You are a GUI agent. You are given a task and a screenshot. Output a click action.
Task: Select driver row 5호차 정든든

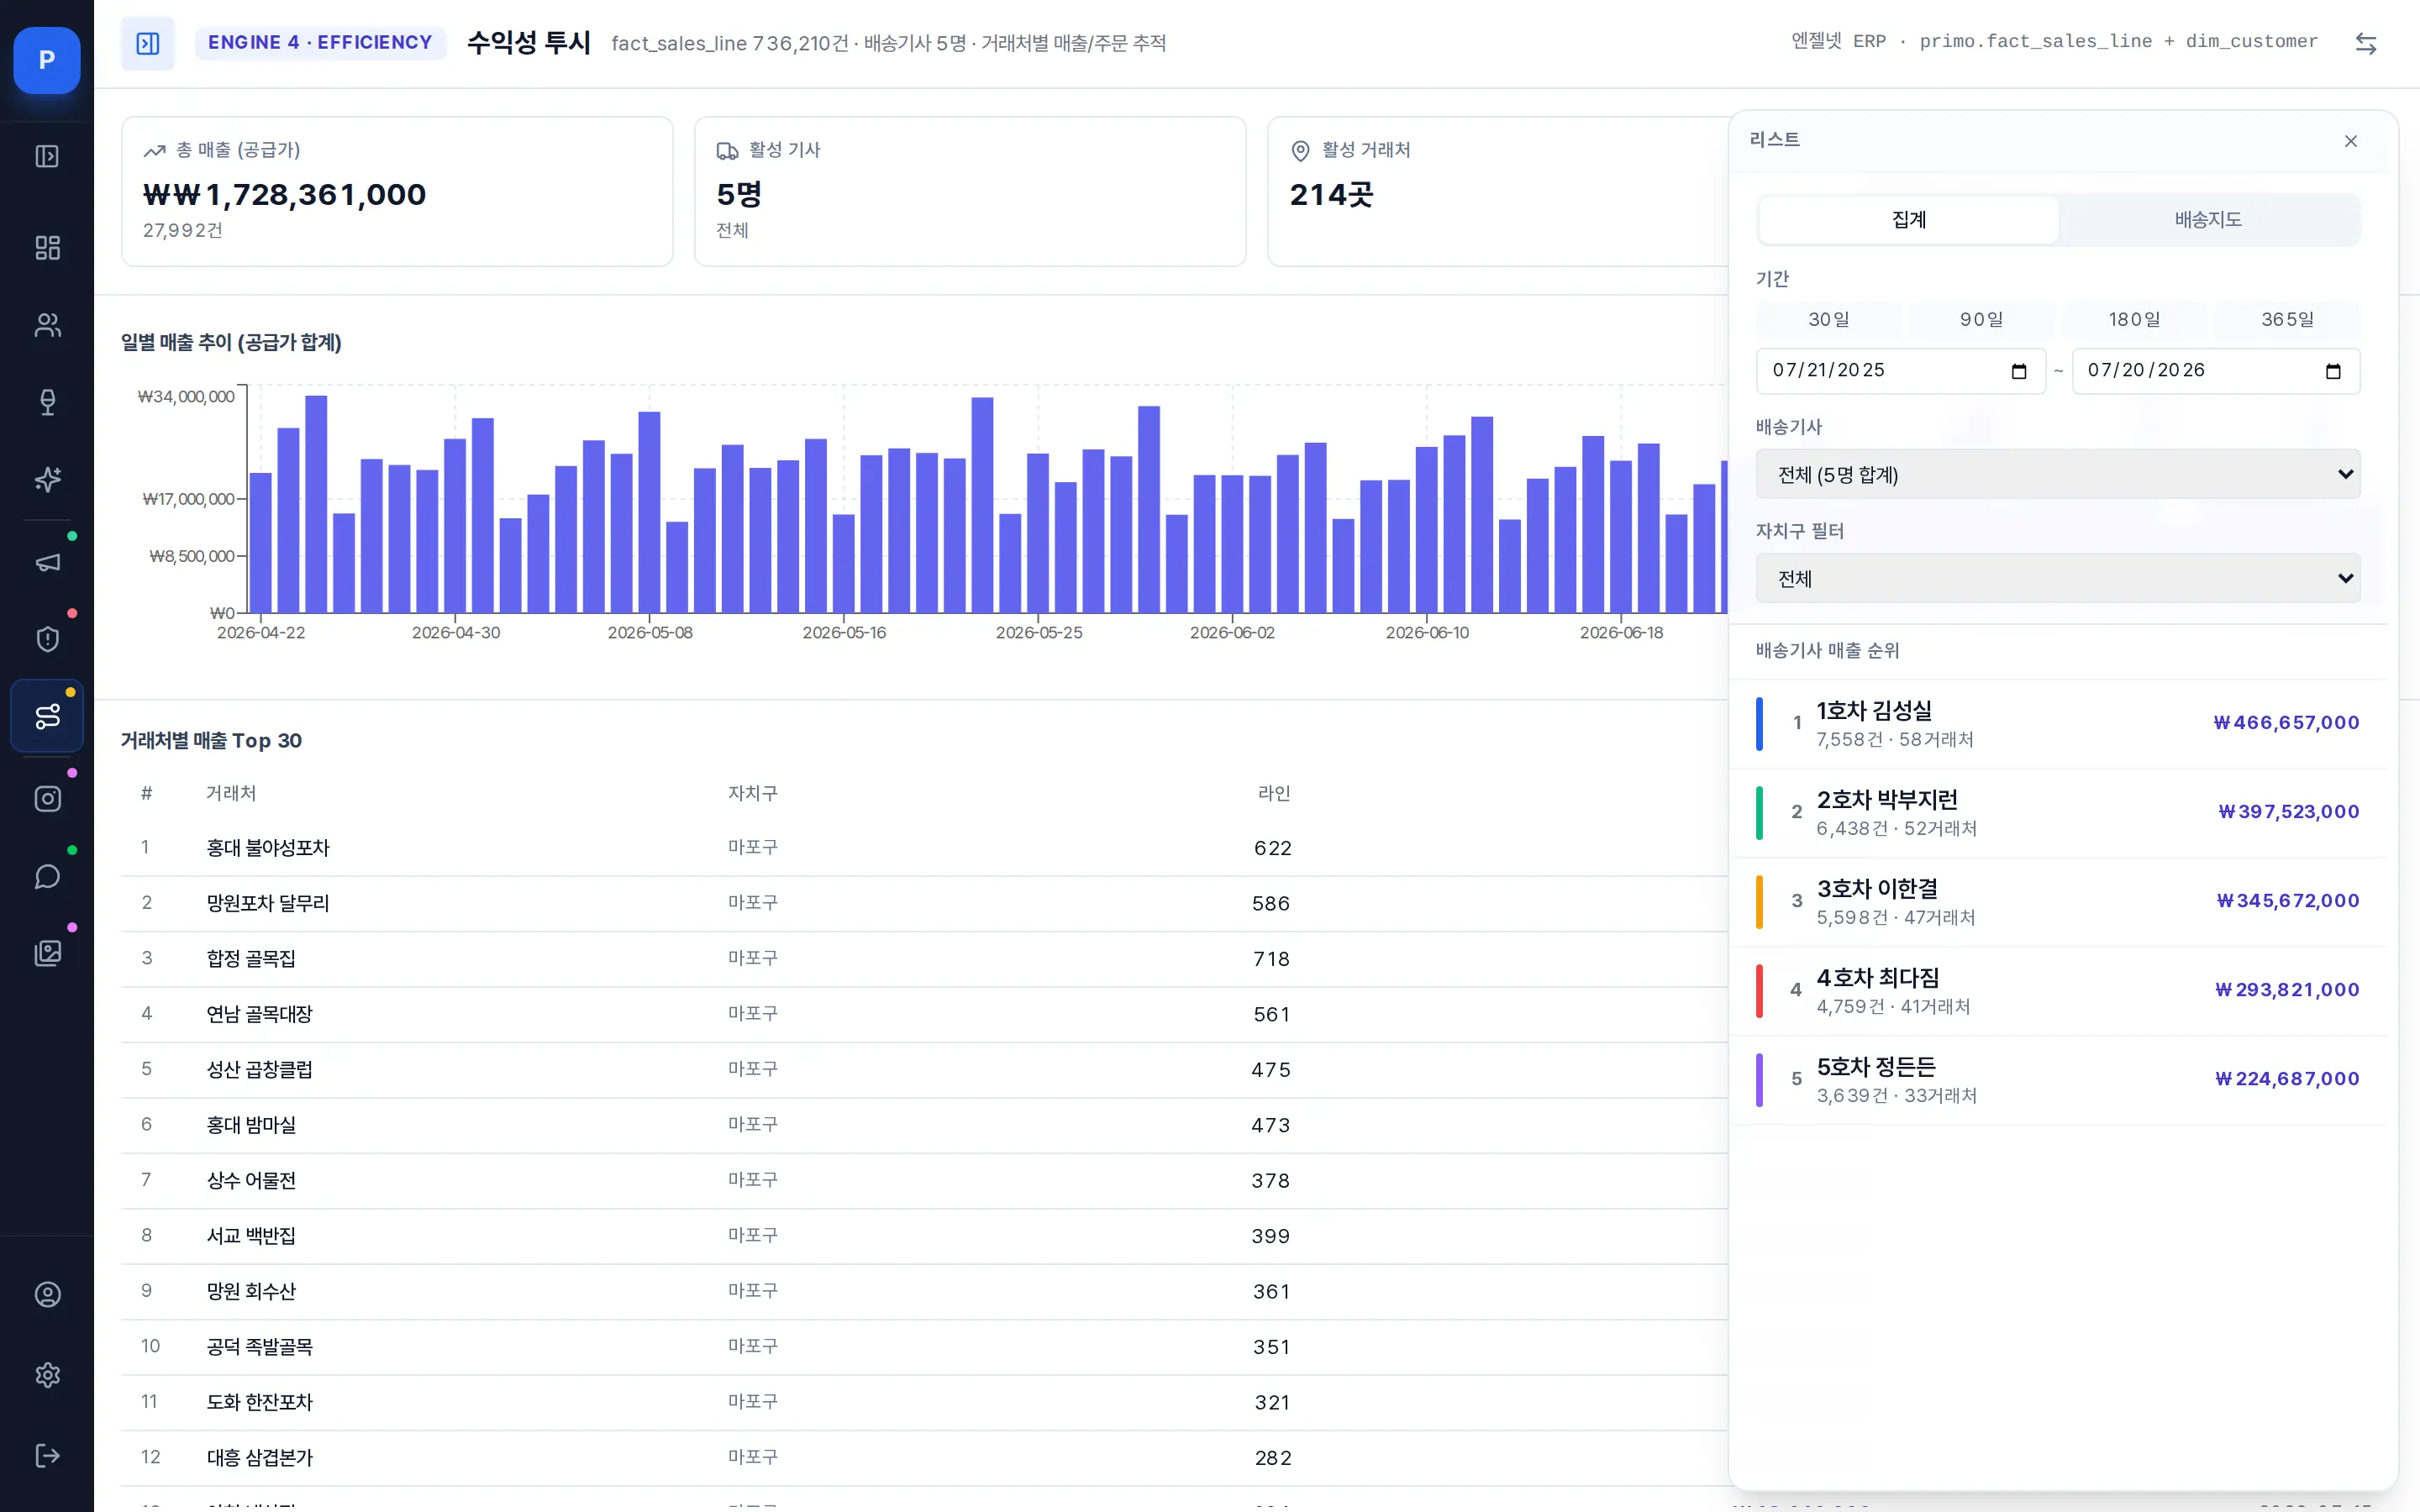(2058, 1080)
